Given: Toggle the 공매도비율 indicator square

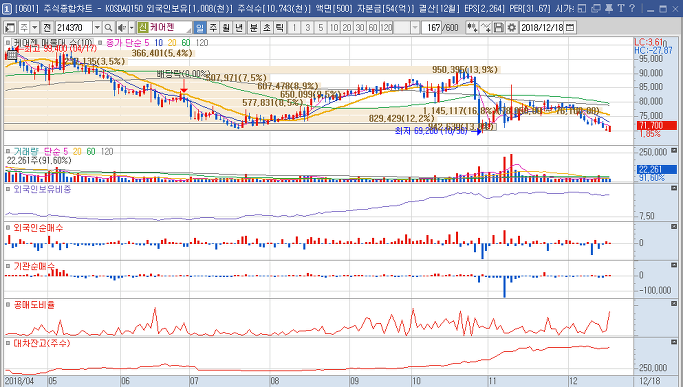Looking at the screenshot, I should pyautogui.click(x=8, y=305).
